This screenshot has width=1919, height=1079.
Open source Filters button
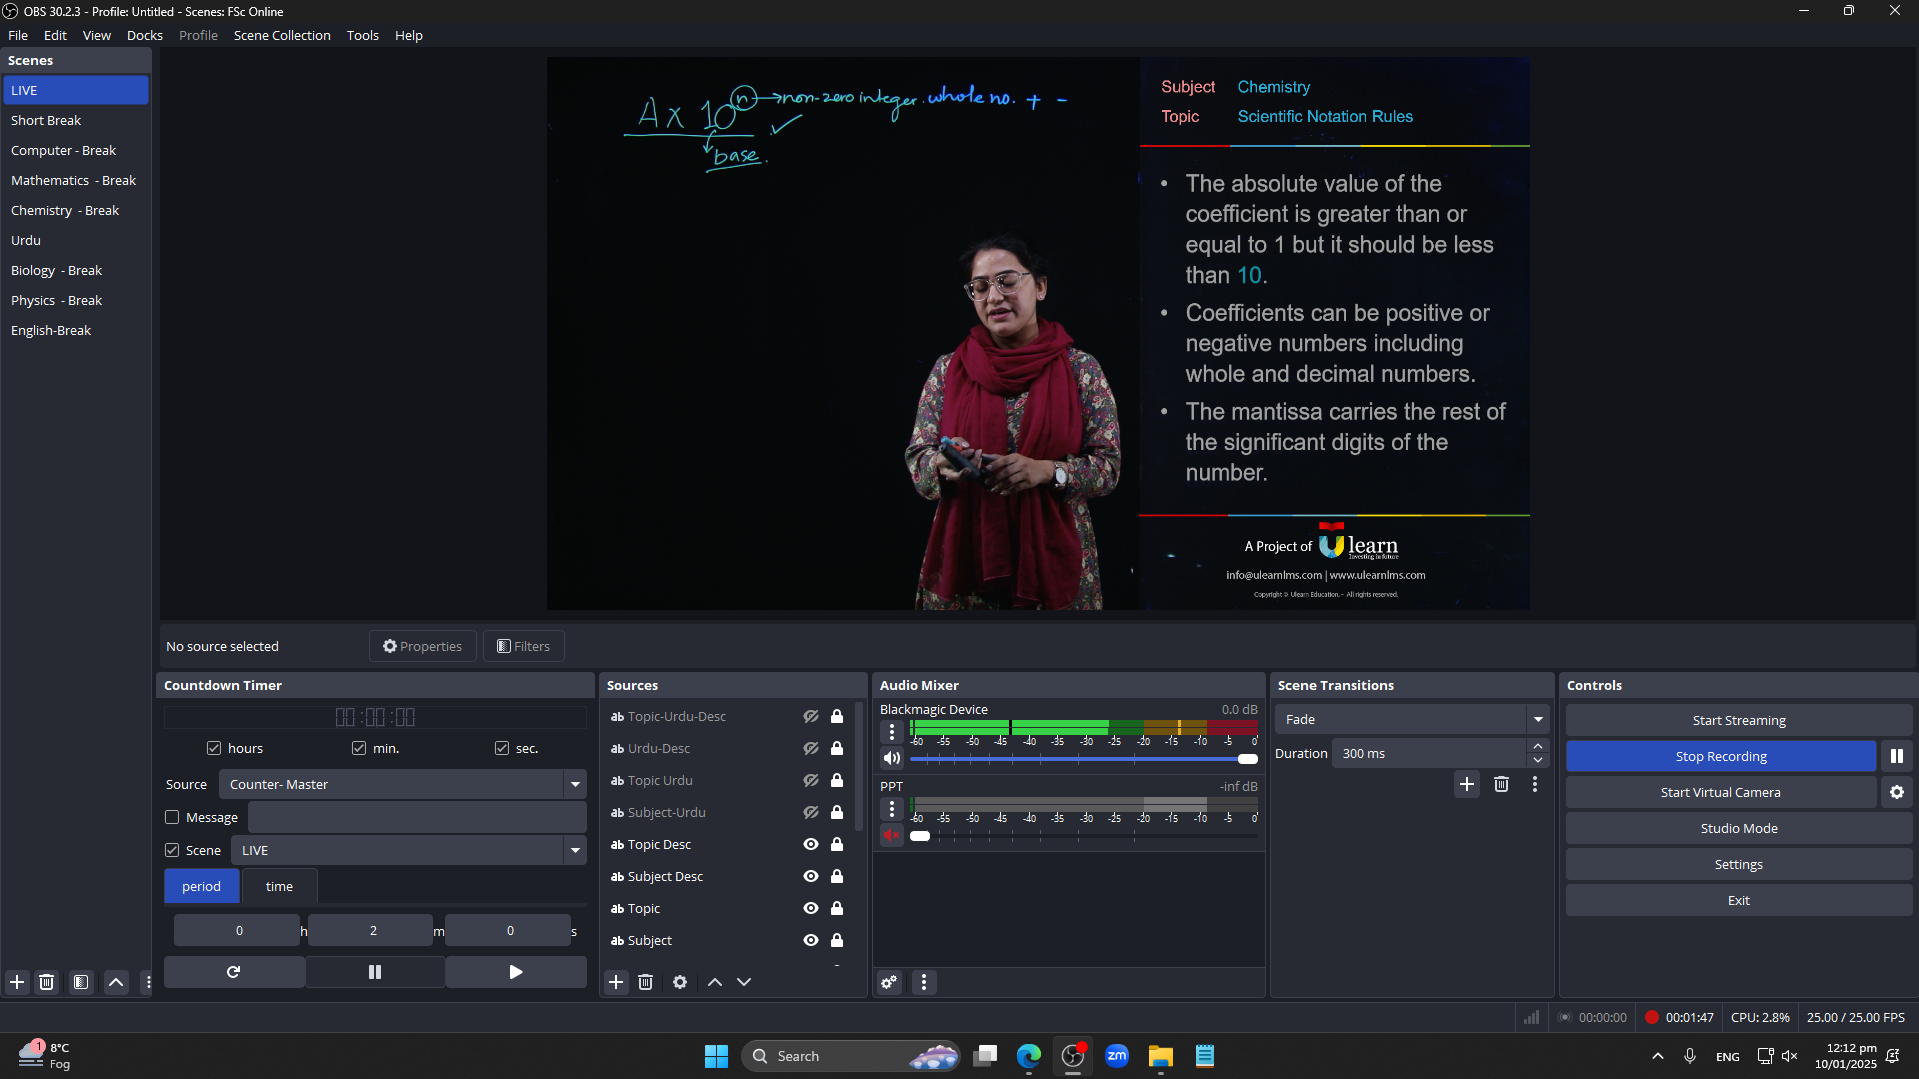524,646
